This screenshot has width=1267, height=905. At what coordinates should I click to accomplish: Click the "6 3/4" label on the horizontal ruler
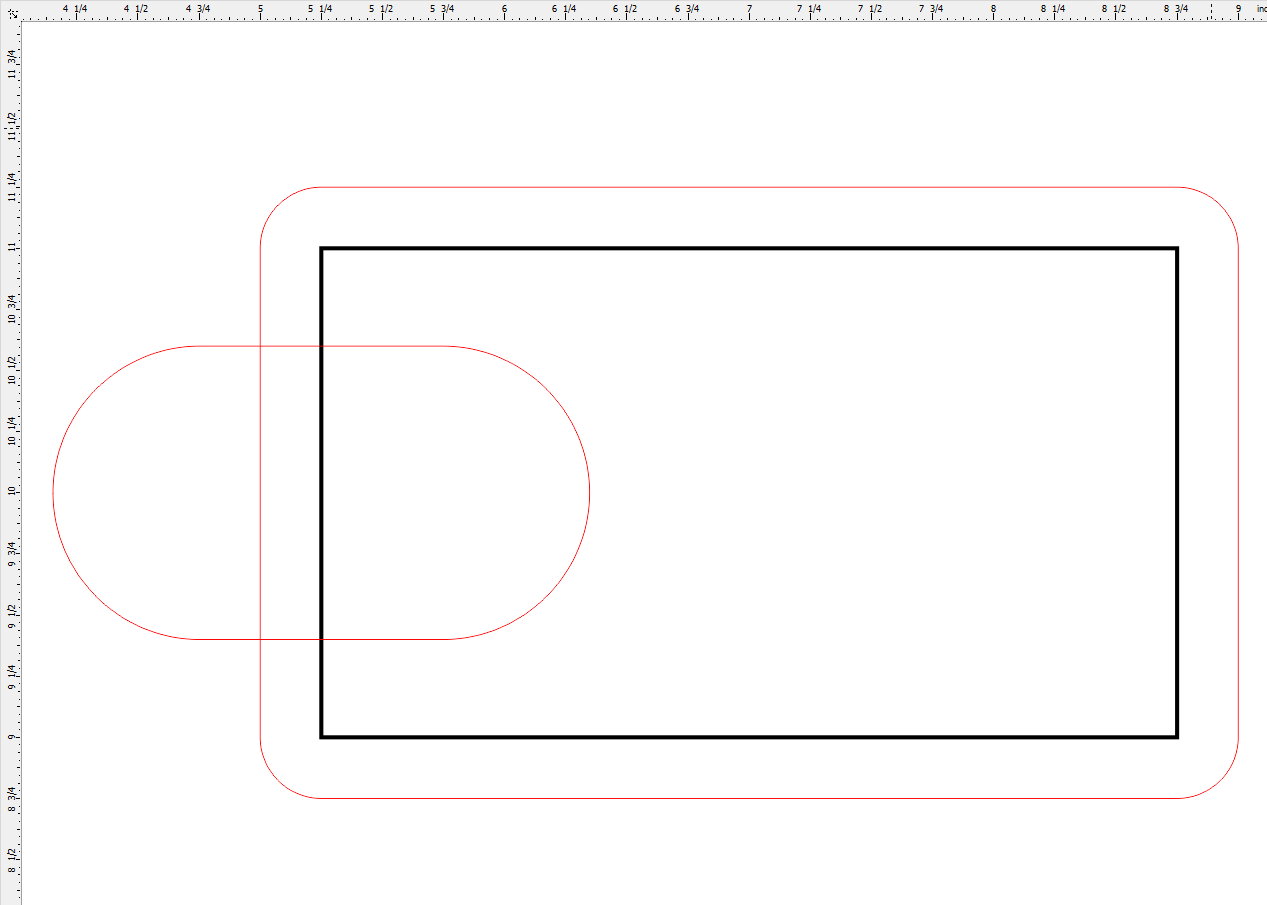pyautogui.click(x=686, y=8)
